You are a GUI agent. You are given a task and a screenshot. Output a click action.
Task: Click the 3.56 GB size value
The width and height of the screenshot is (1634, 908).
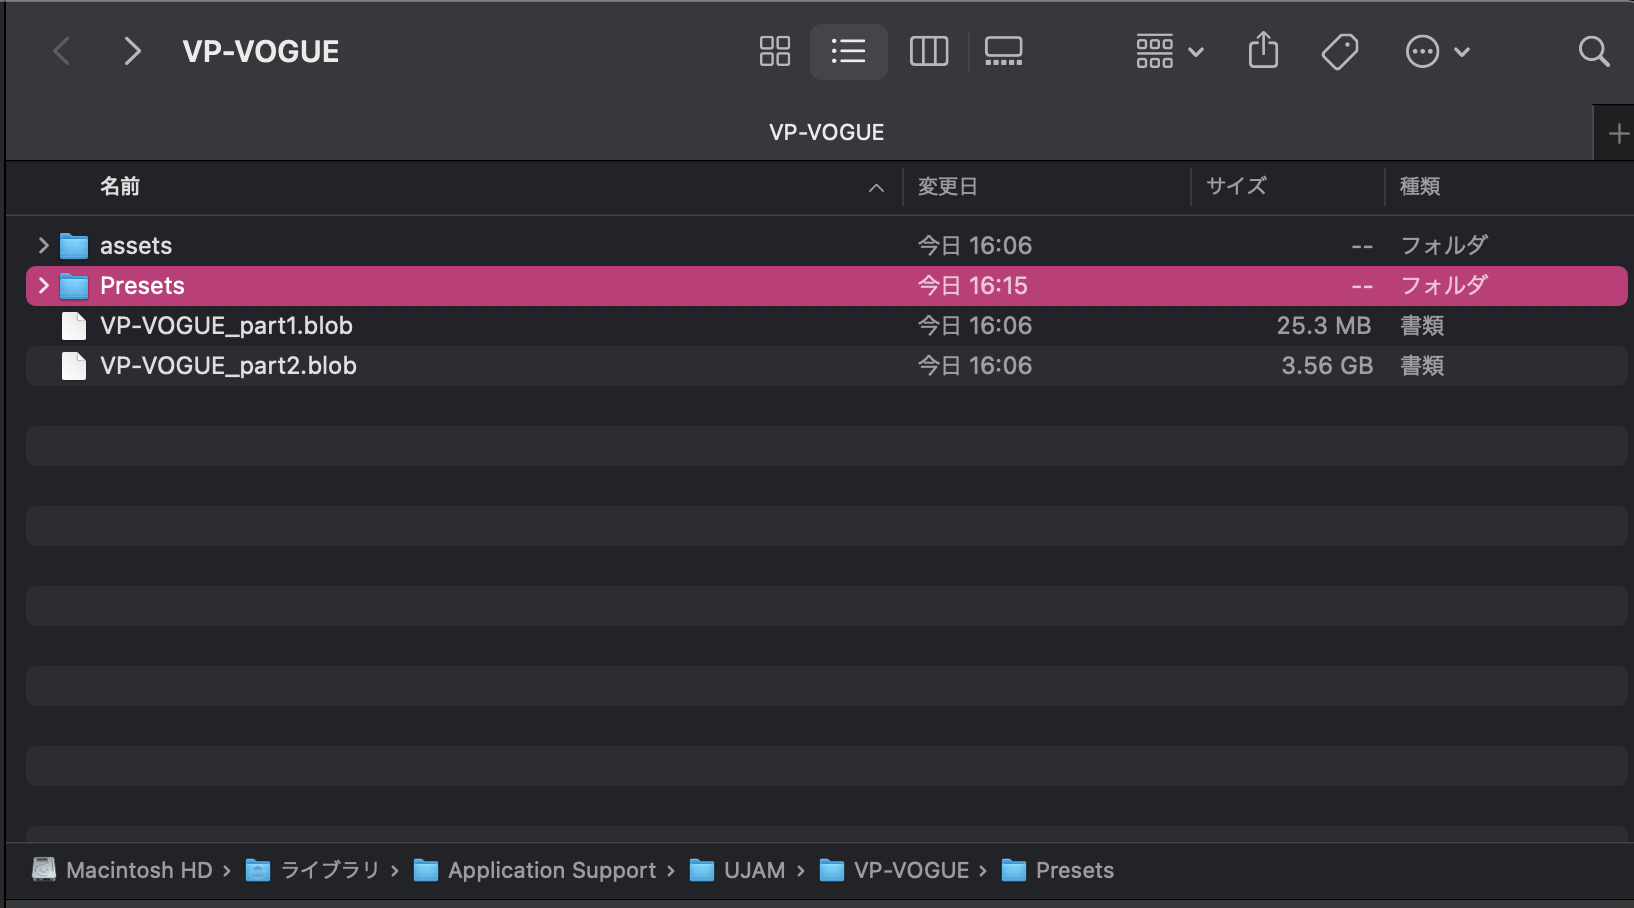(x=1327, y=365)
